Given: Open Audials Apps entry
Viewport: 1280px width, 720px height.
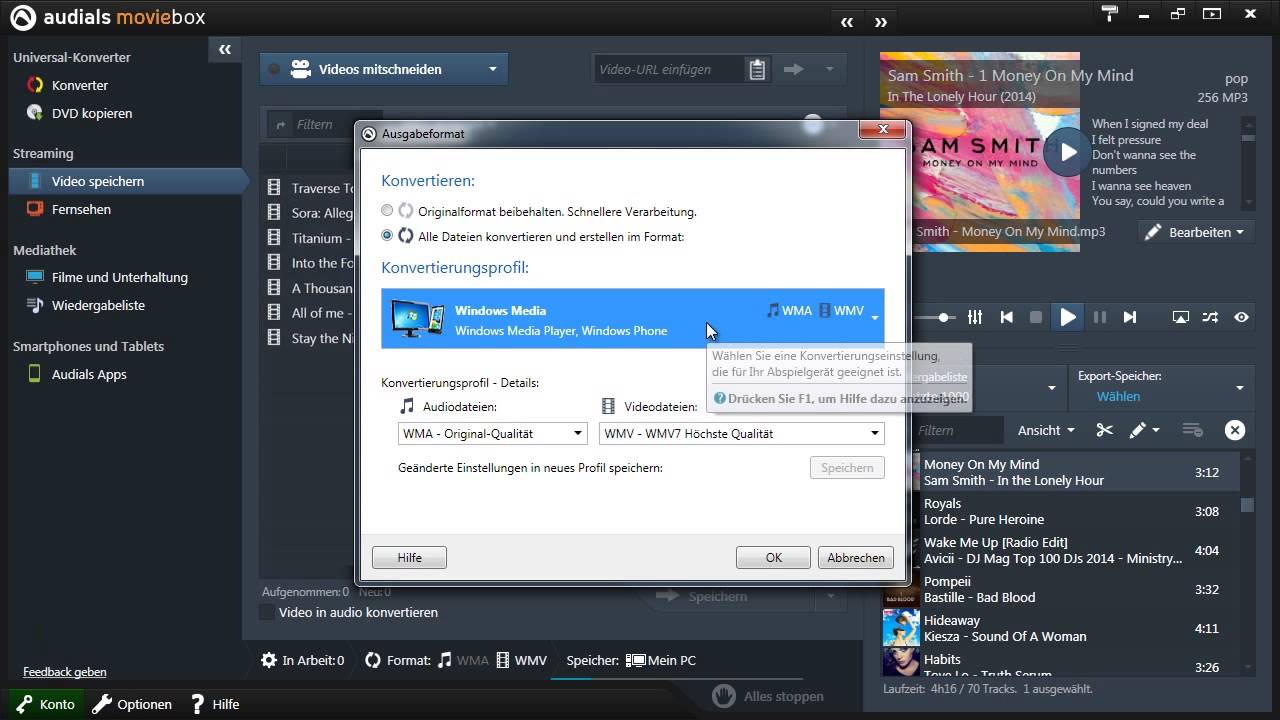Looking at the screenshot, I should (89, 374).
